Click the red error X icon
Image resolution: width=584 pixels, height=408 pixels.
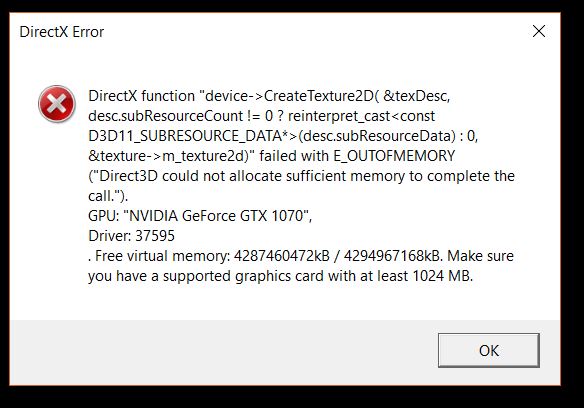[x=57, y=104]
